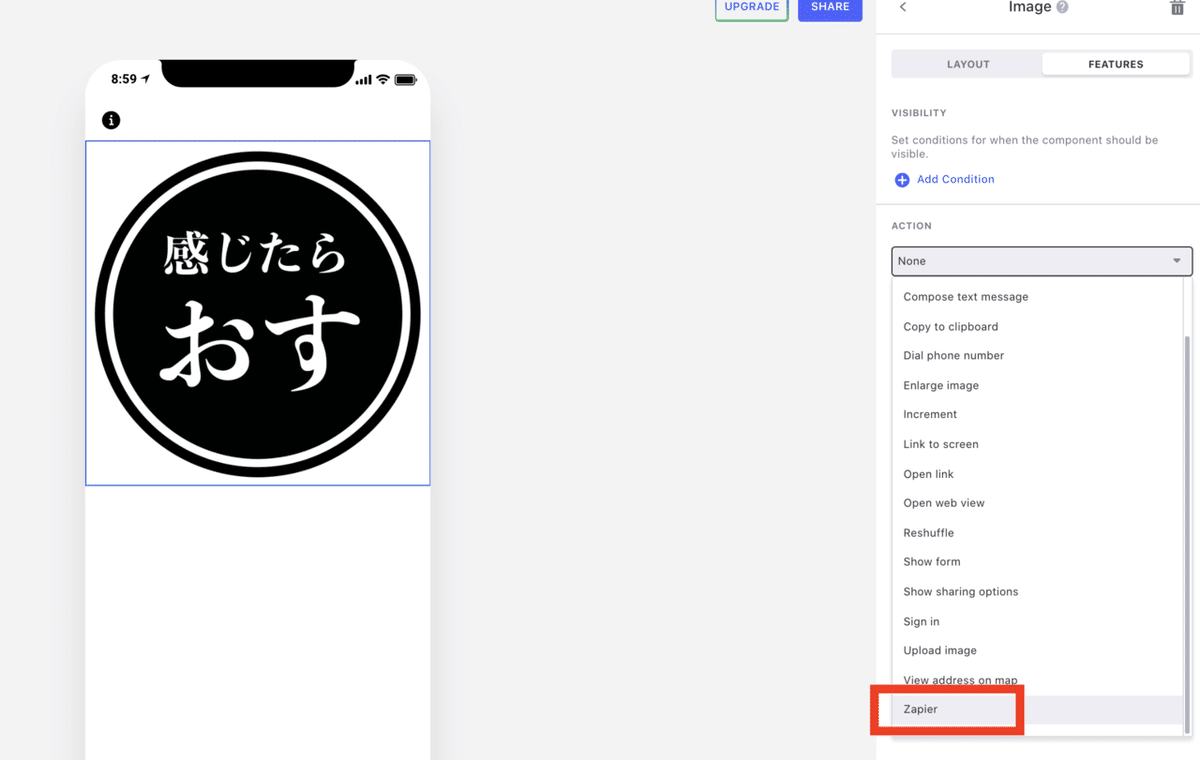Viewport: 1200px width, 760px height.
Task: Click the SHARE button
Action: tap(830, 8)
